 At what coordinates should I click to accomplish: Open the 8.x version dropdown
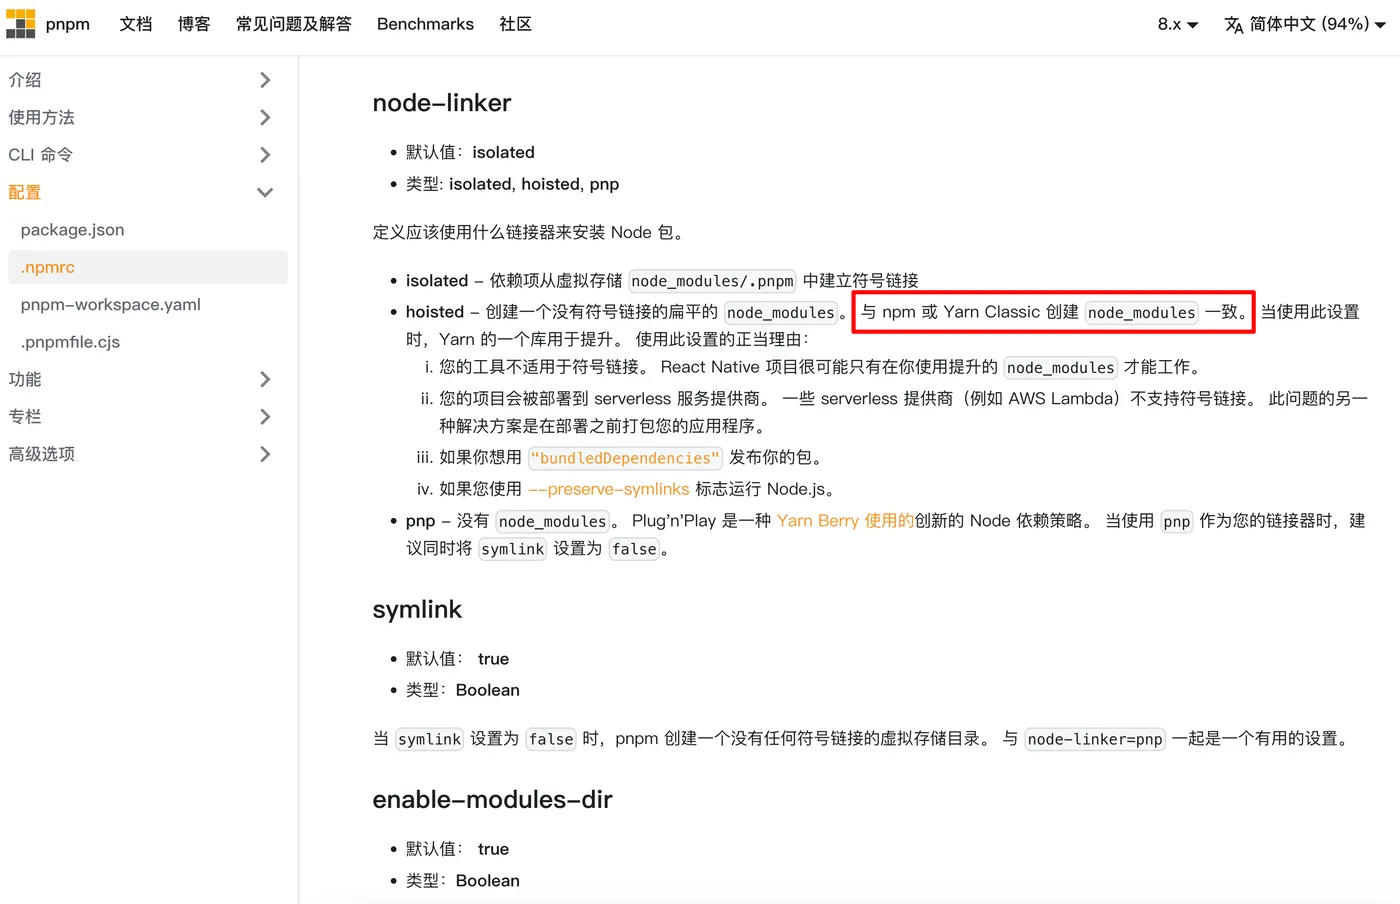(x=1177, y=24)
